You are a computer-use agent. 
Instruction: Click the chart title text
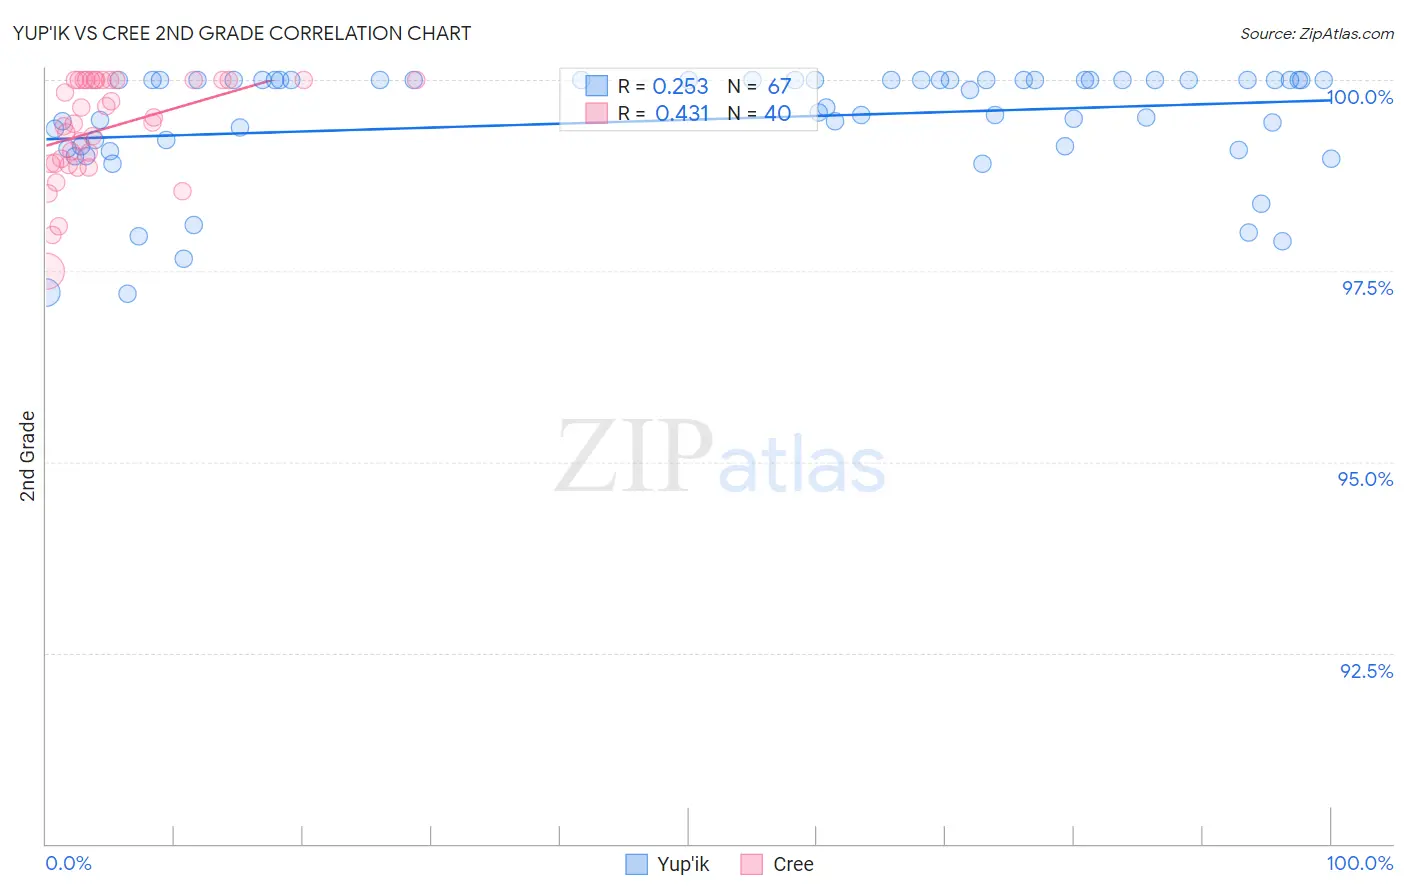pyautogui.click(x=241, y=33)
